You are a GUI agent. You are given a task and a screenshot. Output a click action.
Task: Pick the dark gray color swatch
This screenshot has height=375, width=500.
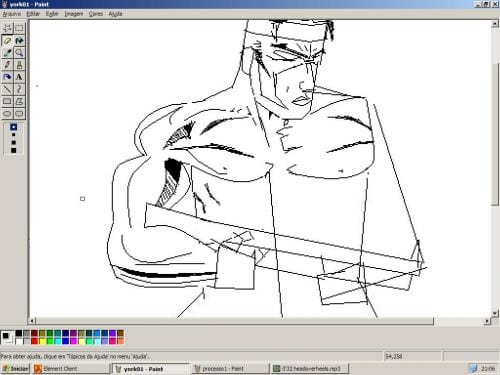[x=27, y=333]
